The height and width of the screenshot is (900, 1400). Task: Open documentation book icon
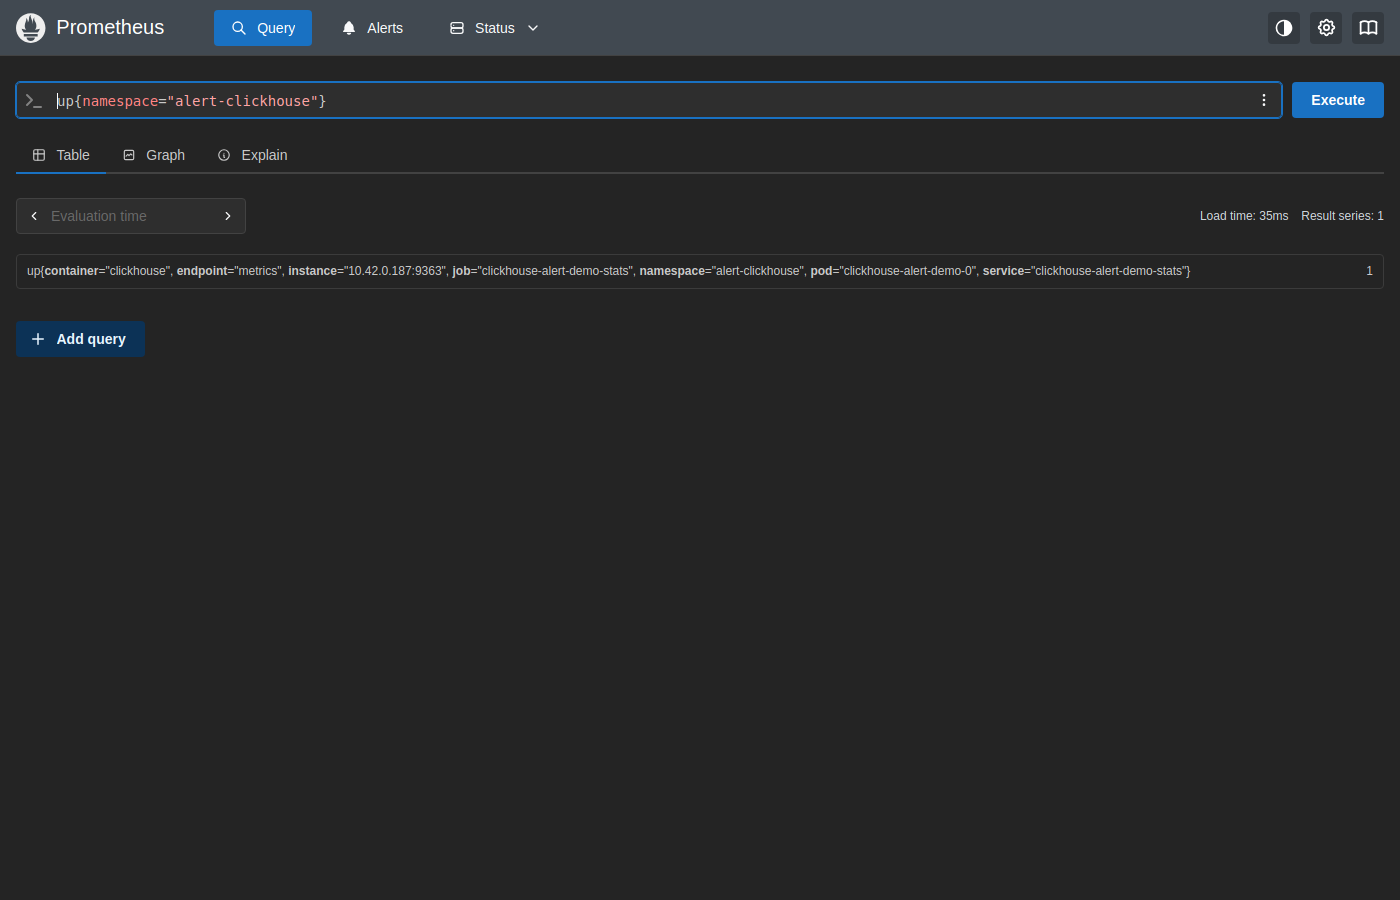(x=1368, y=28)
